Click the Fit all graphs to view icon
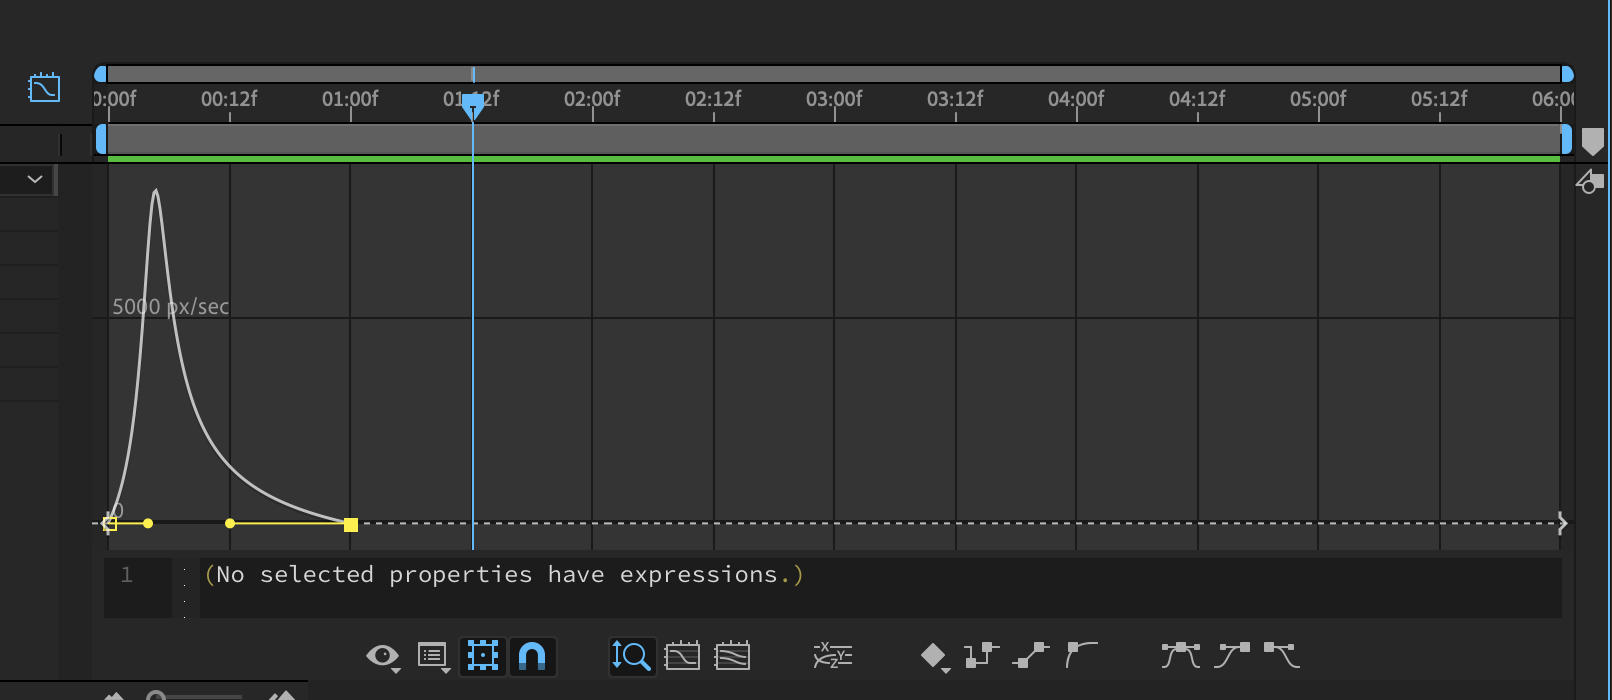Screen dimensions: 1612x700 coord(733,656)
